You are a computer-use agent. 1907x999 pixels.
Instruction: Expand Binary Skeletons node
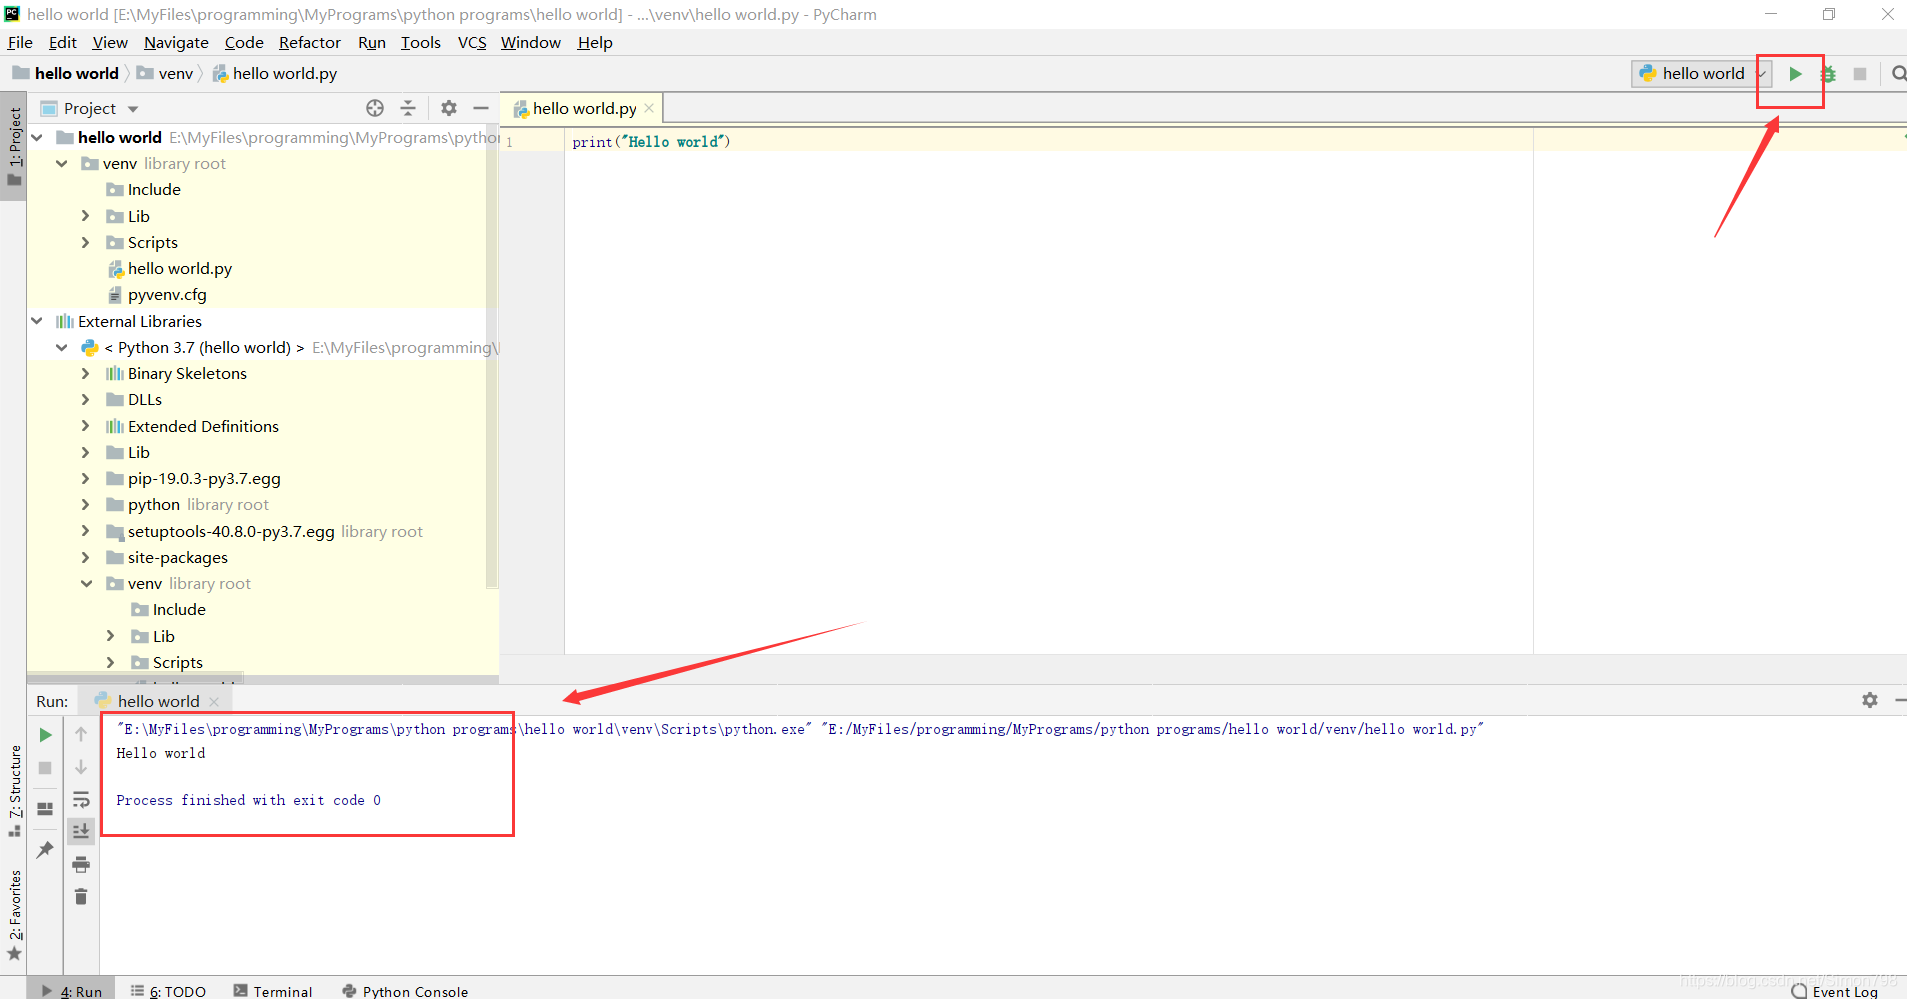pos(86,373)
